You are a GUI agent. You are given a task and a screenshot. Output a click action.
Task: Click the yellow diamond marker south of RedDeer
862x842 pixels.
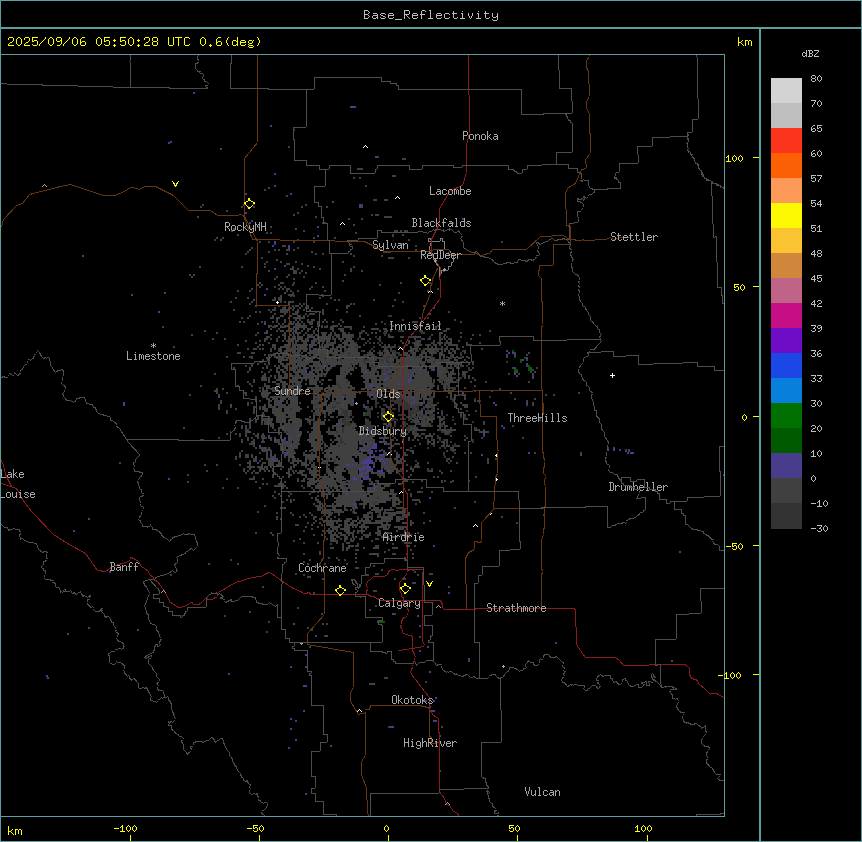(x=426, y=281)
